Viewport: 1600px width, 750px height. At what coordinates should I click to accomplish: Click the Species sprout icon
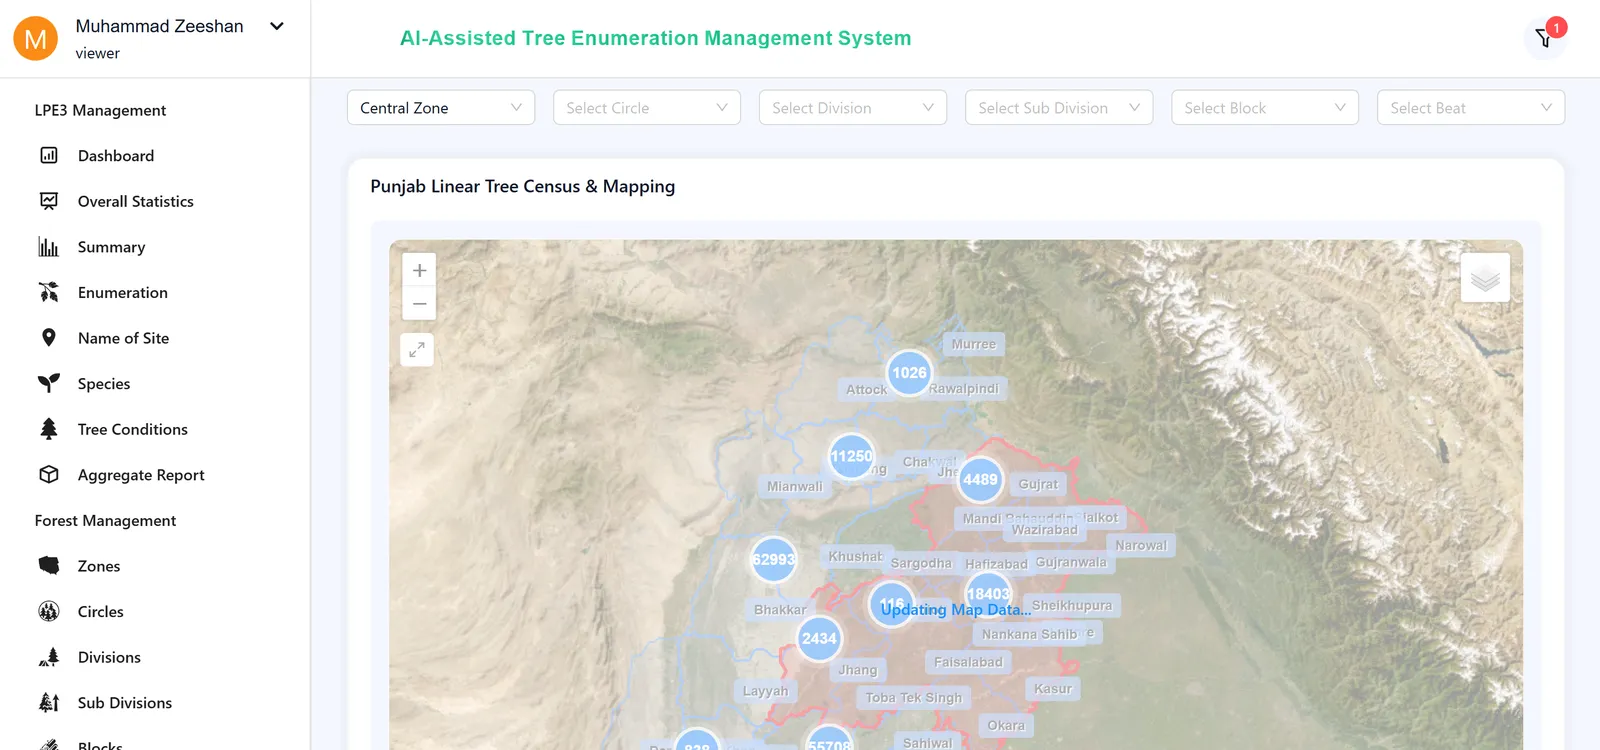pyautogui.click(x=49, y=383)
